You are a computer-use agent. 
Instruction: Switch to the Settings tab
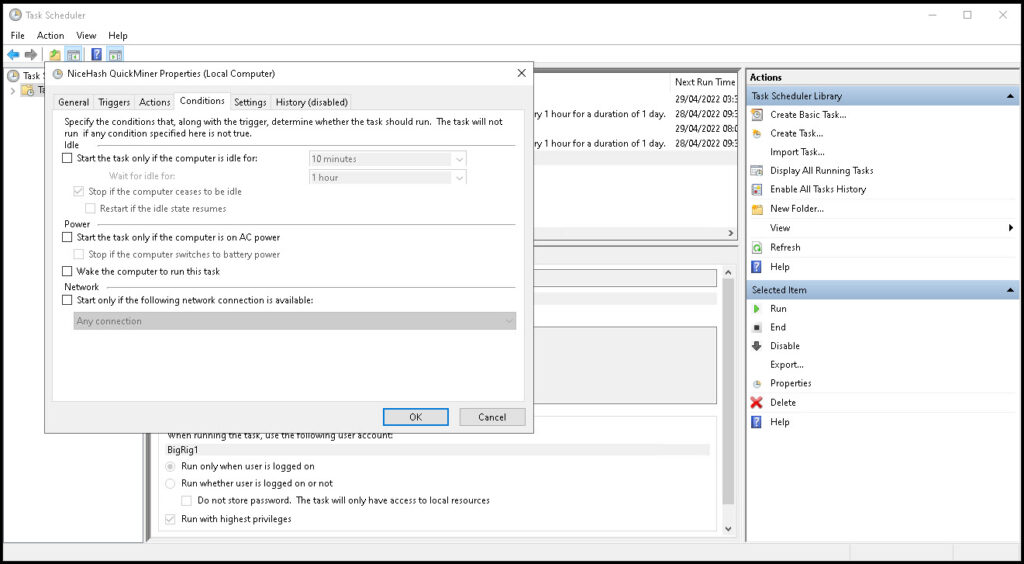click(250, 102)
